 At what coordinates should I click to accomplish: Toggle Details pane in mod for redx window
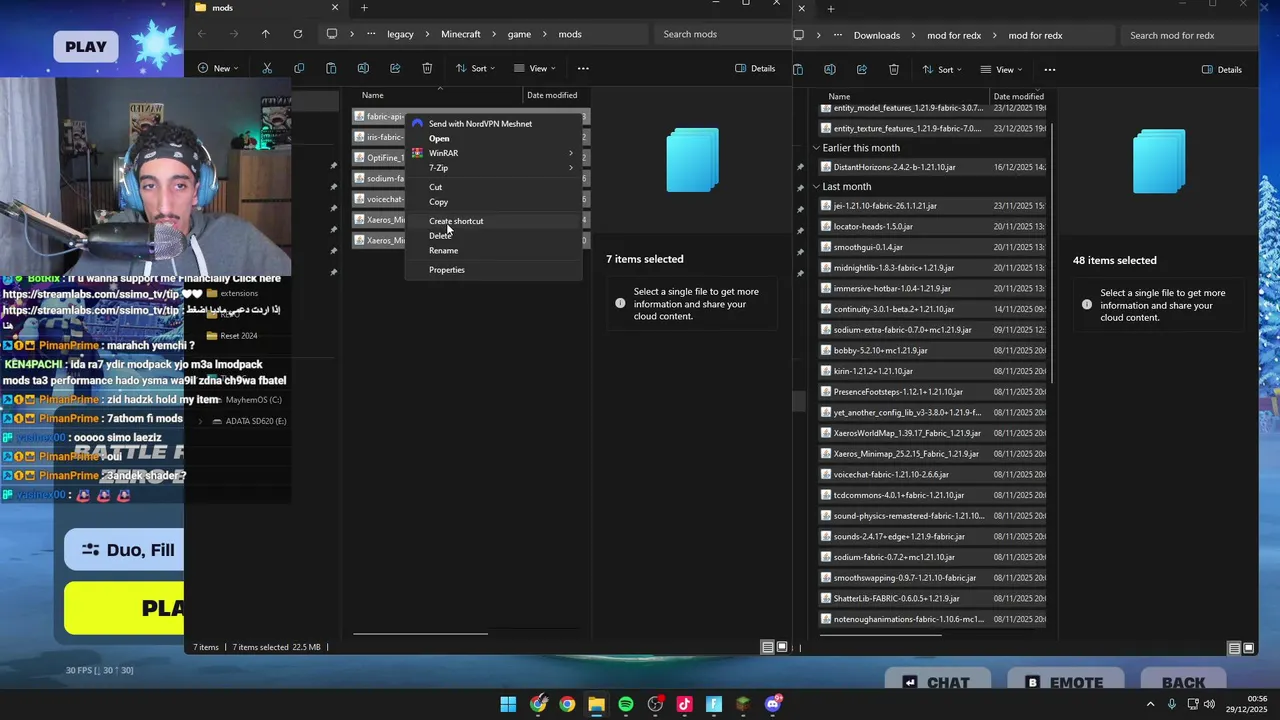pos(1221,69)
